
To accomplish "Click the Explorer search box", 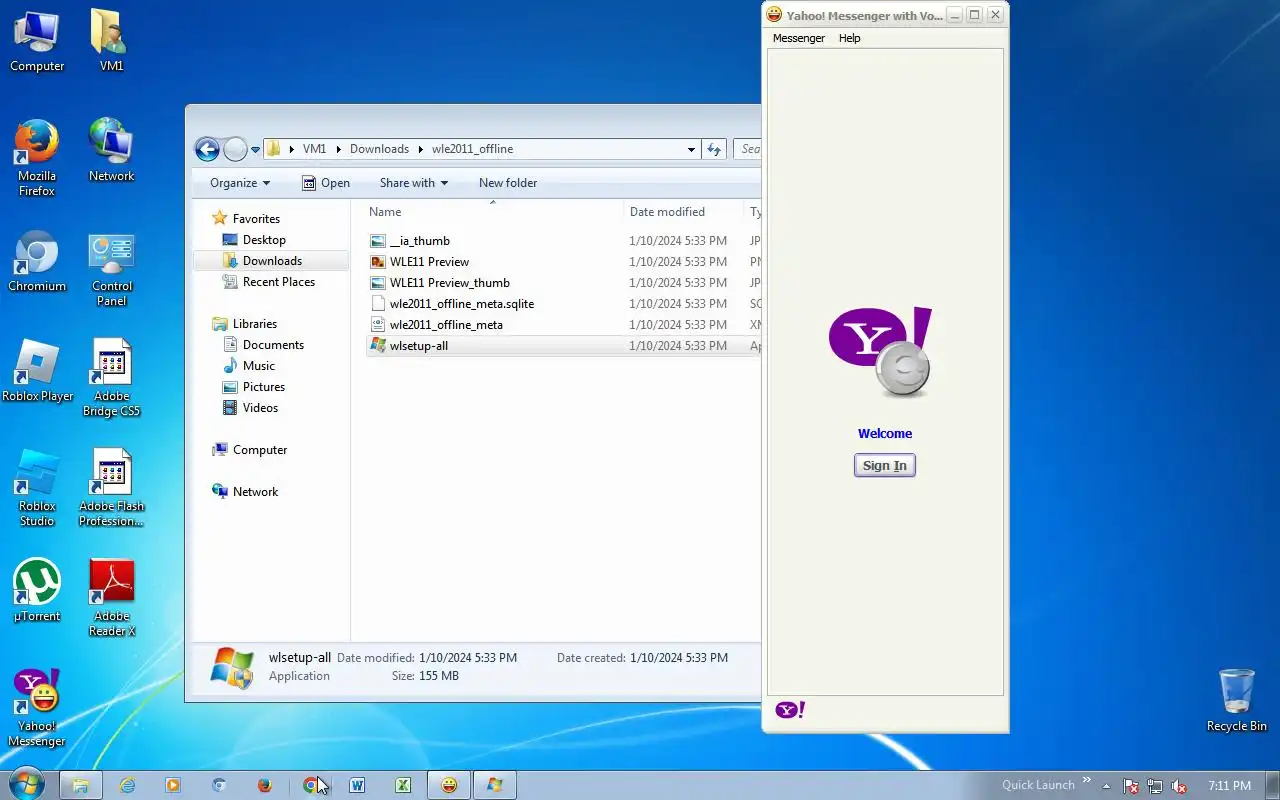I will (748, 149).
